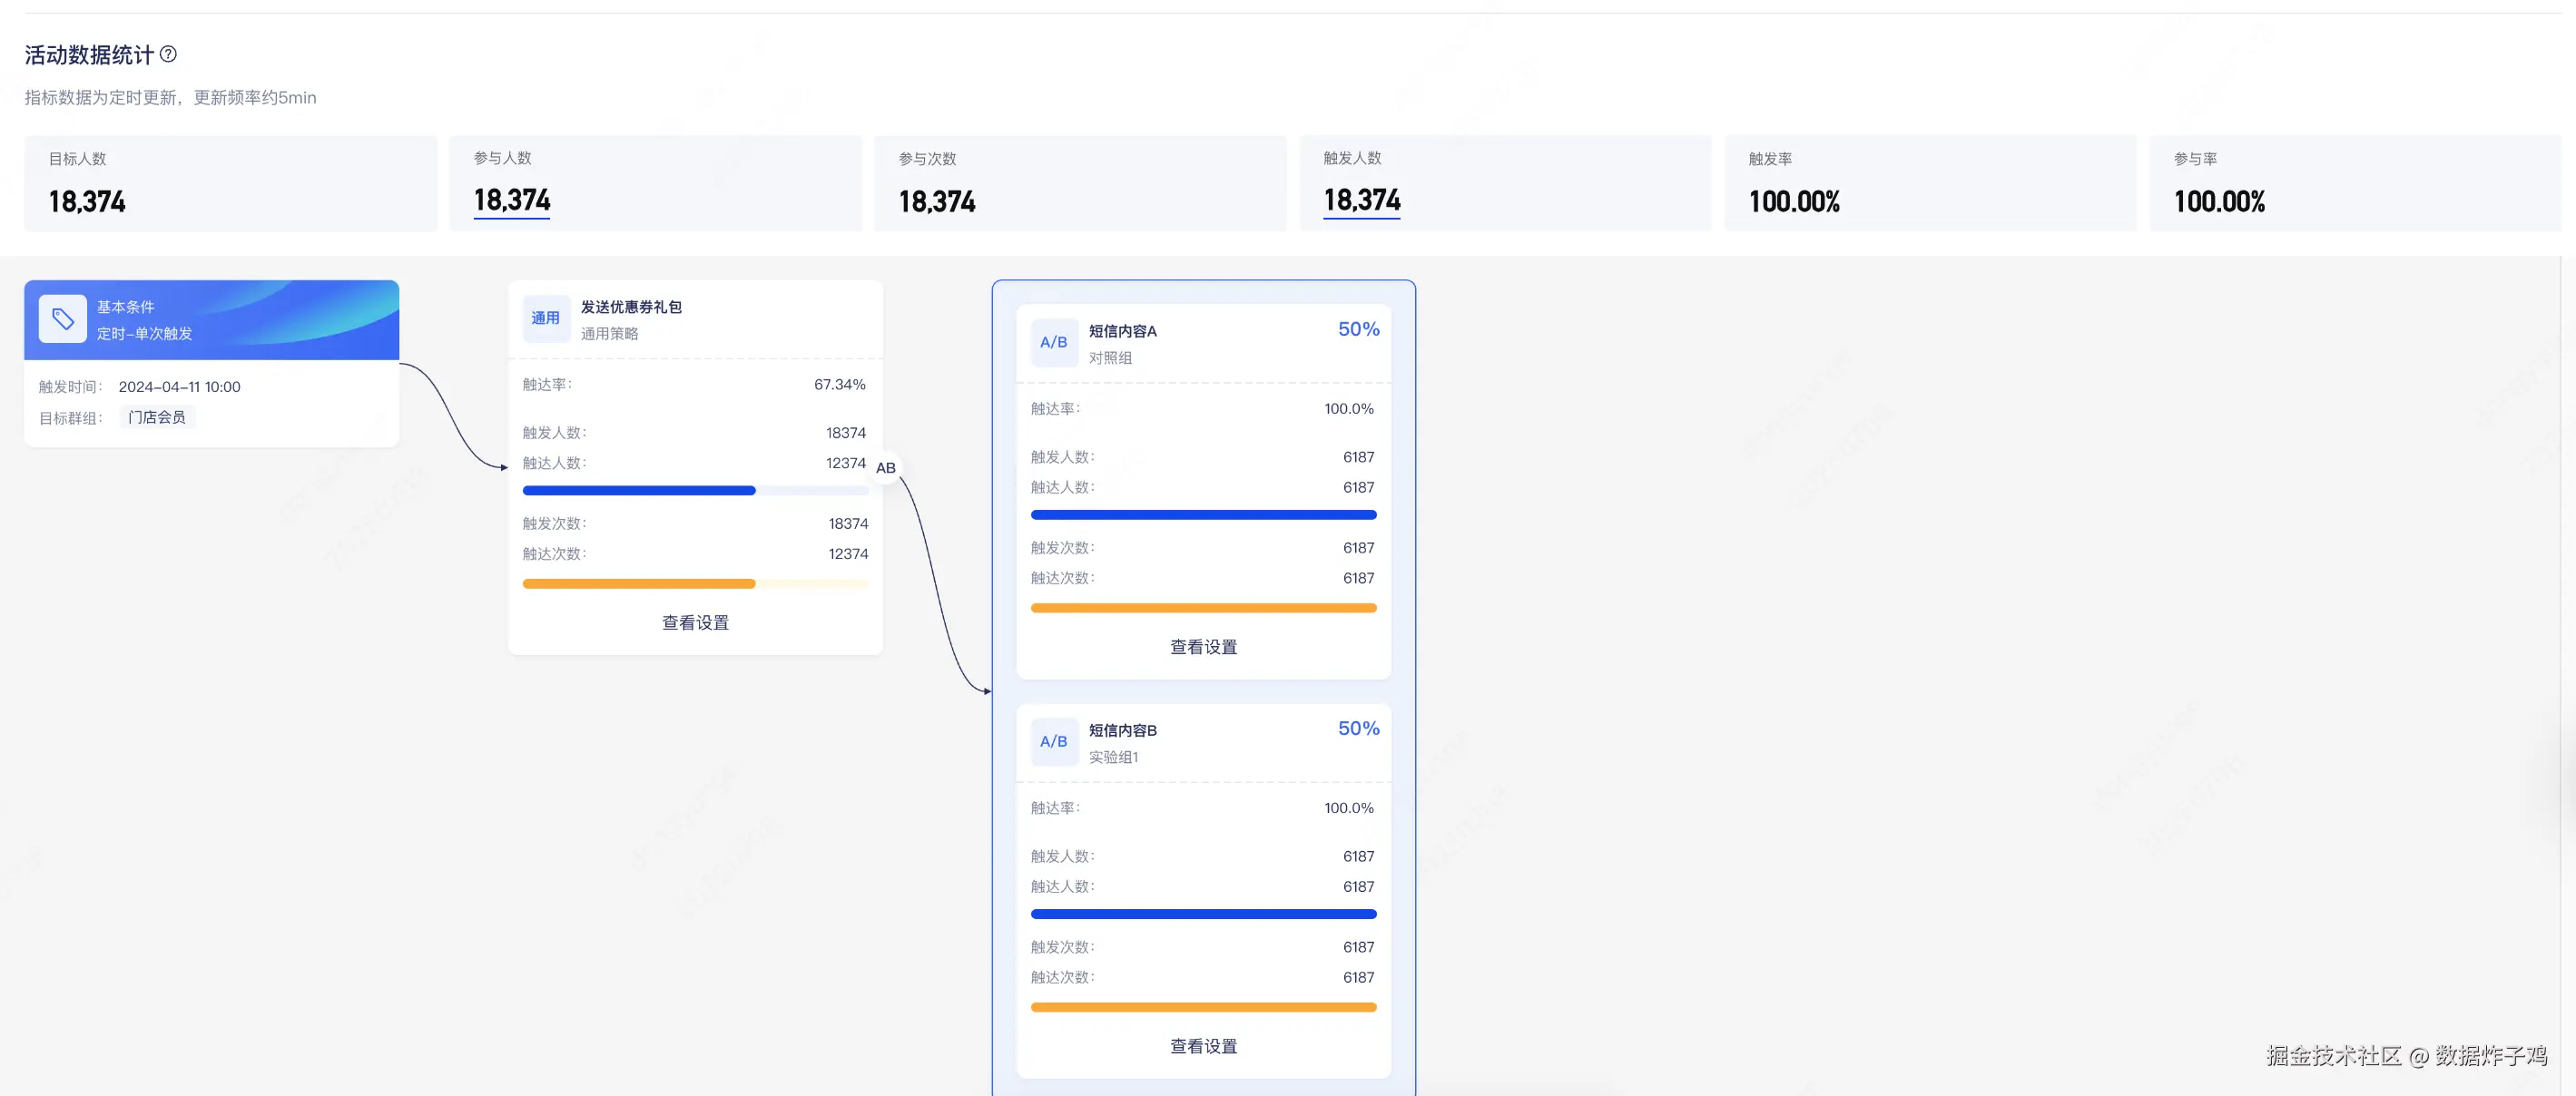Click 触达率 100.0% on 短信内容A
This screenshot has height=1096, width=2576.
[x=1349, y=409]
